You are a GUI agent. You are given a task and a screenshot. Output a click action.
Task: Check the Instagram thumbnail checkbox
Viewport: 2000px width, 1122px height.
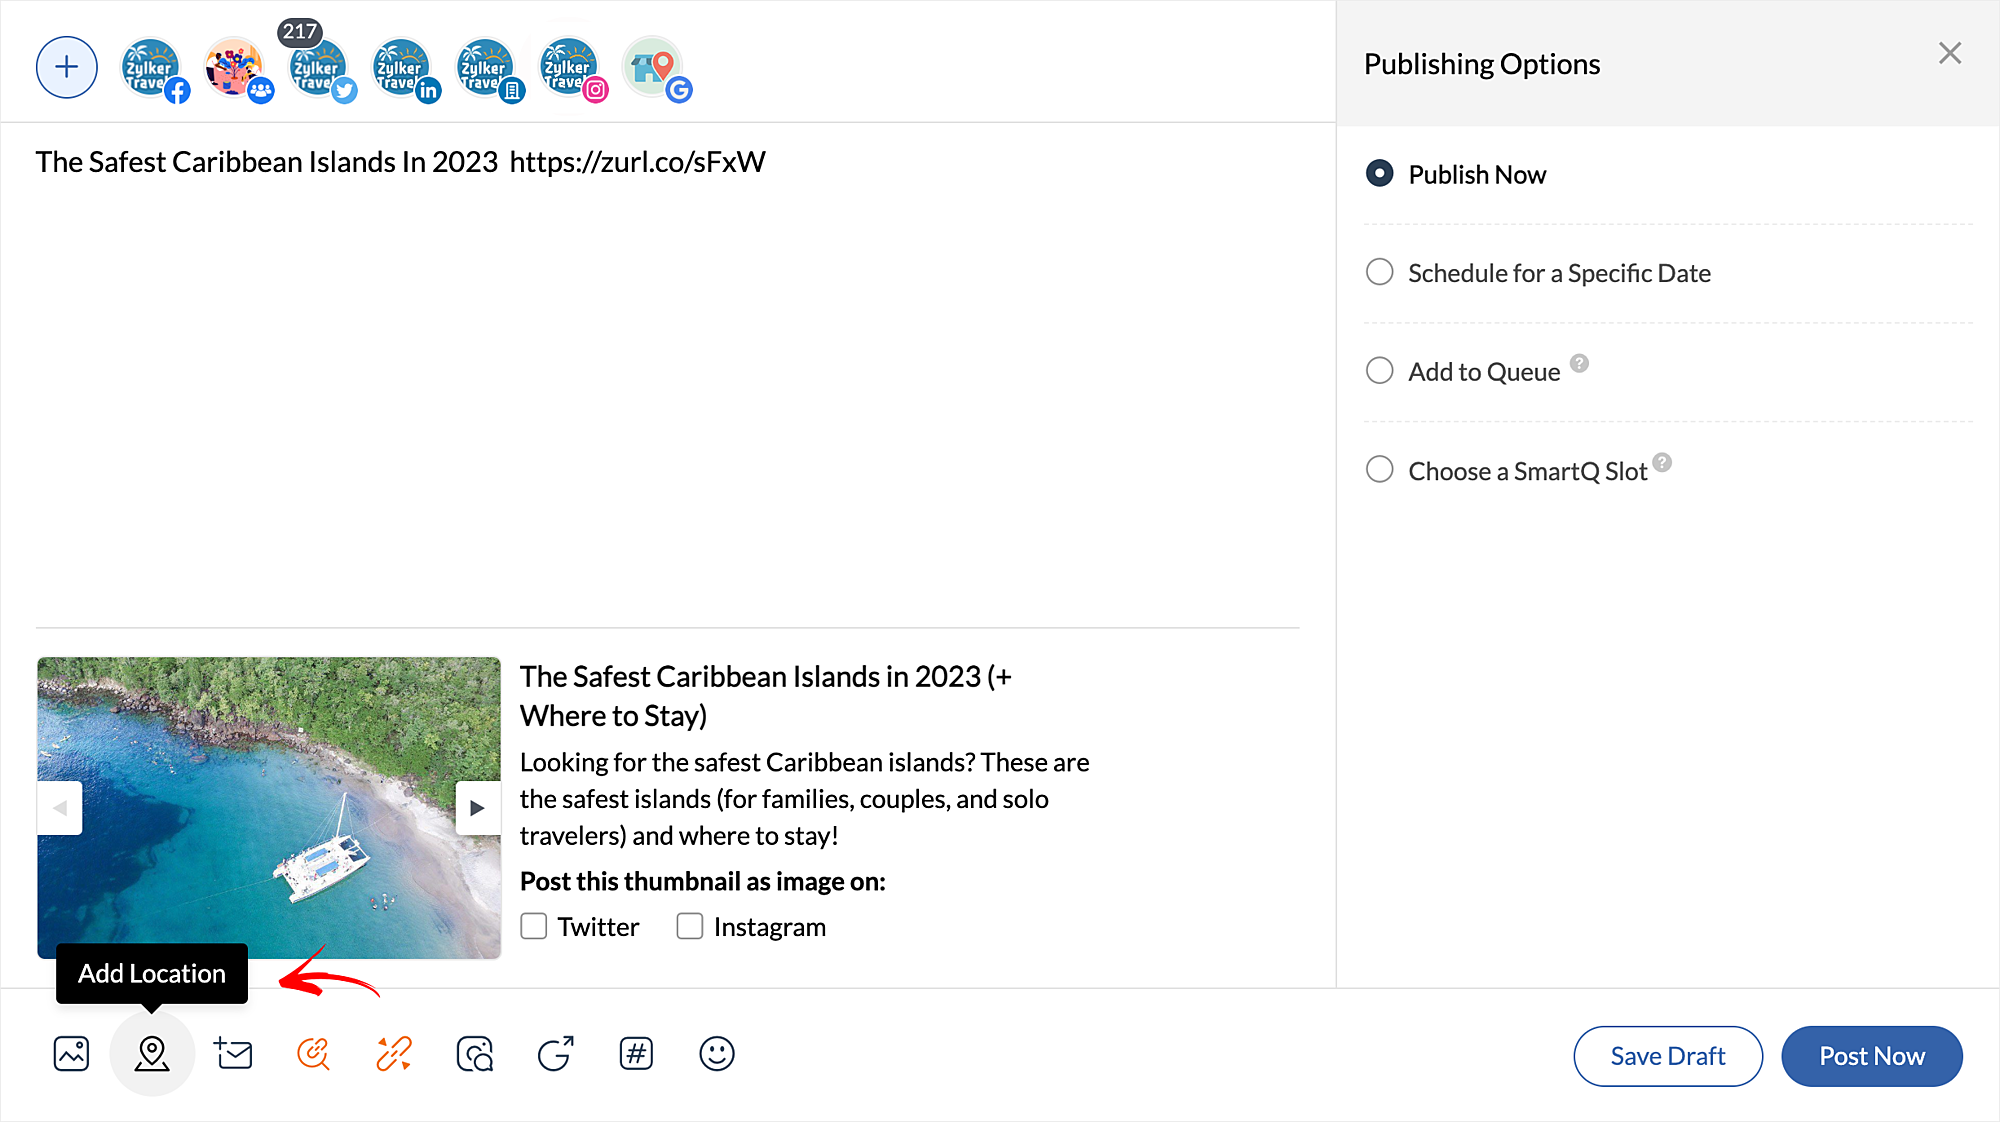pos(690,926)
